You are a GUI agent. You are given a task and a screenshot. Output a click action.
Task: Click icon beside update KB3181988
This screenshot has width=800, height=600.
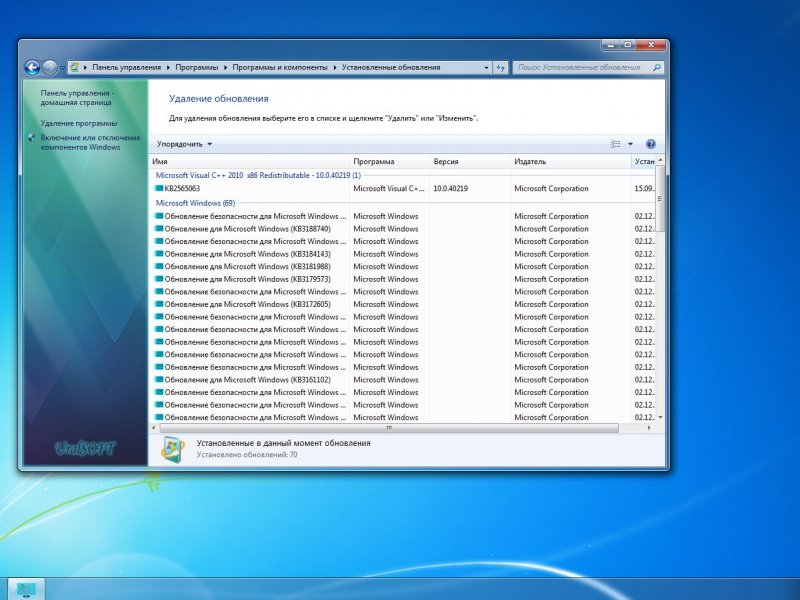[159, 266]
